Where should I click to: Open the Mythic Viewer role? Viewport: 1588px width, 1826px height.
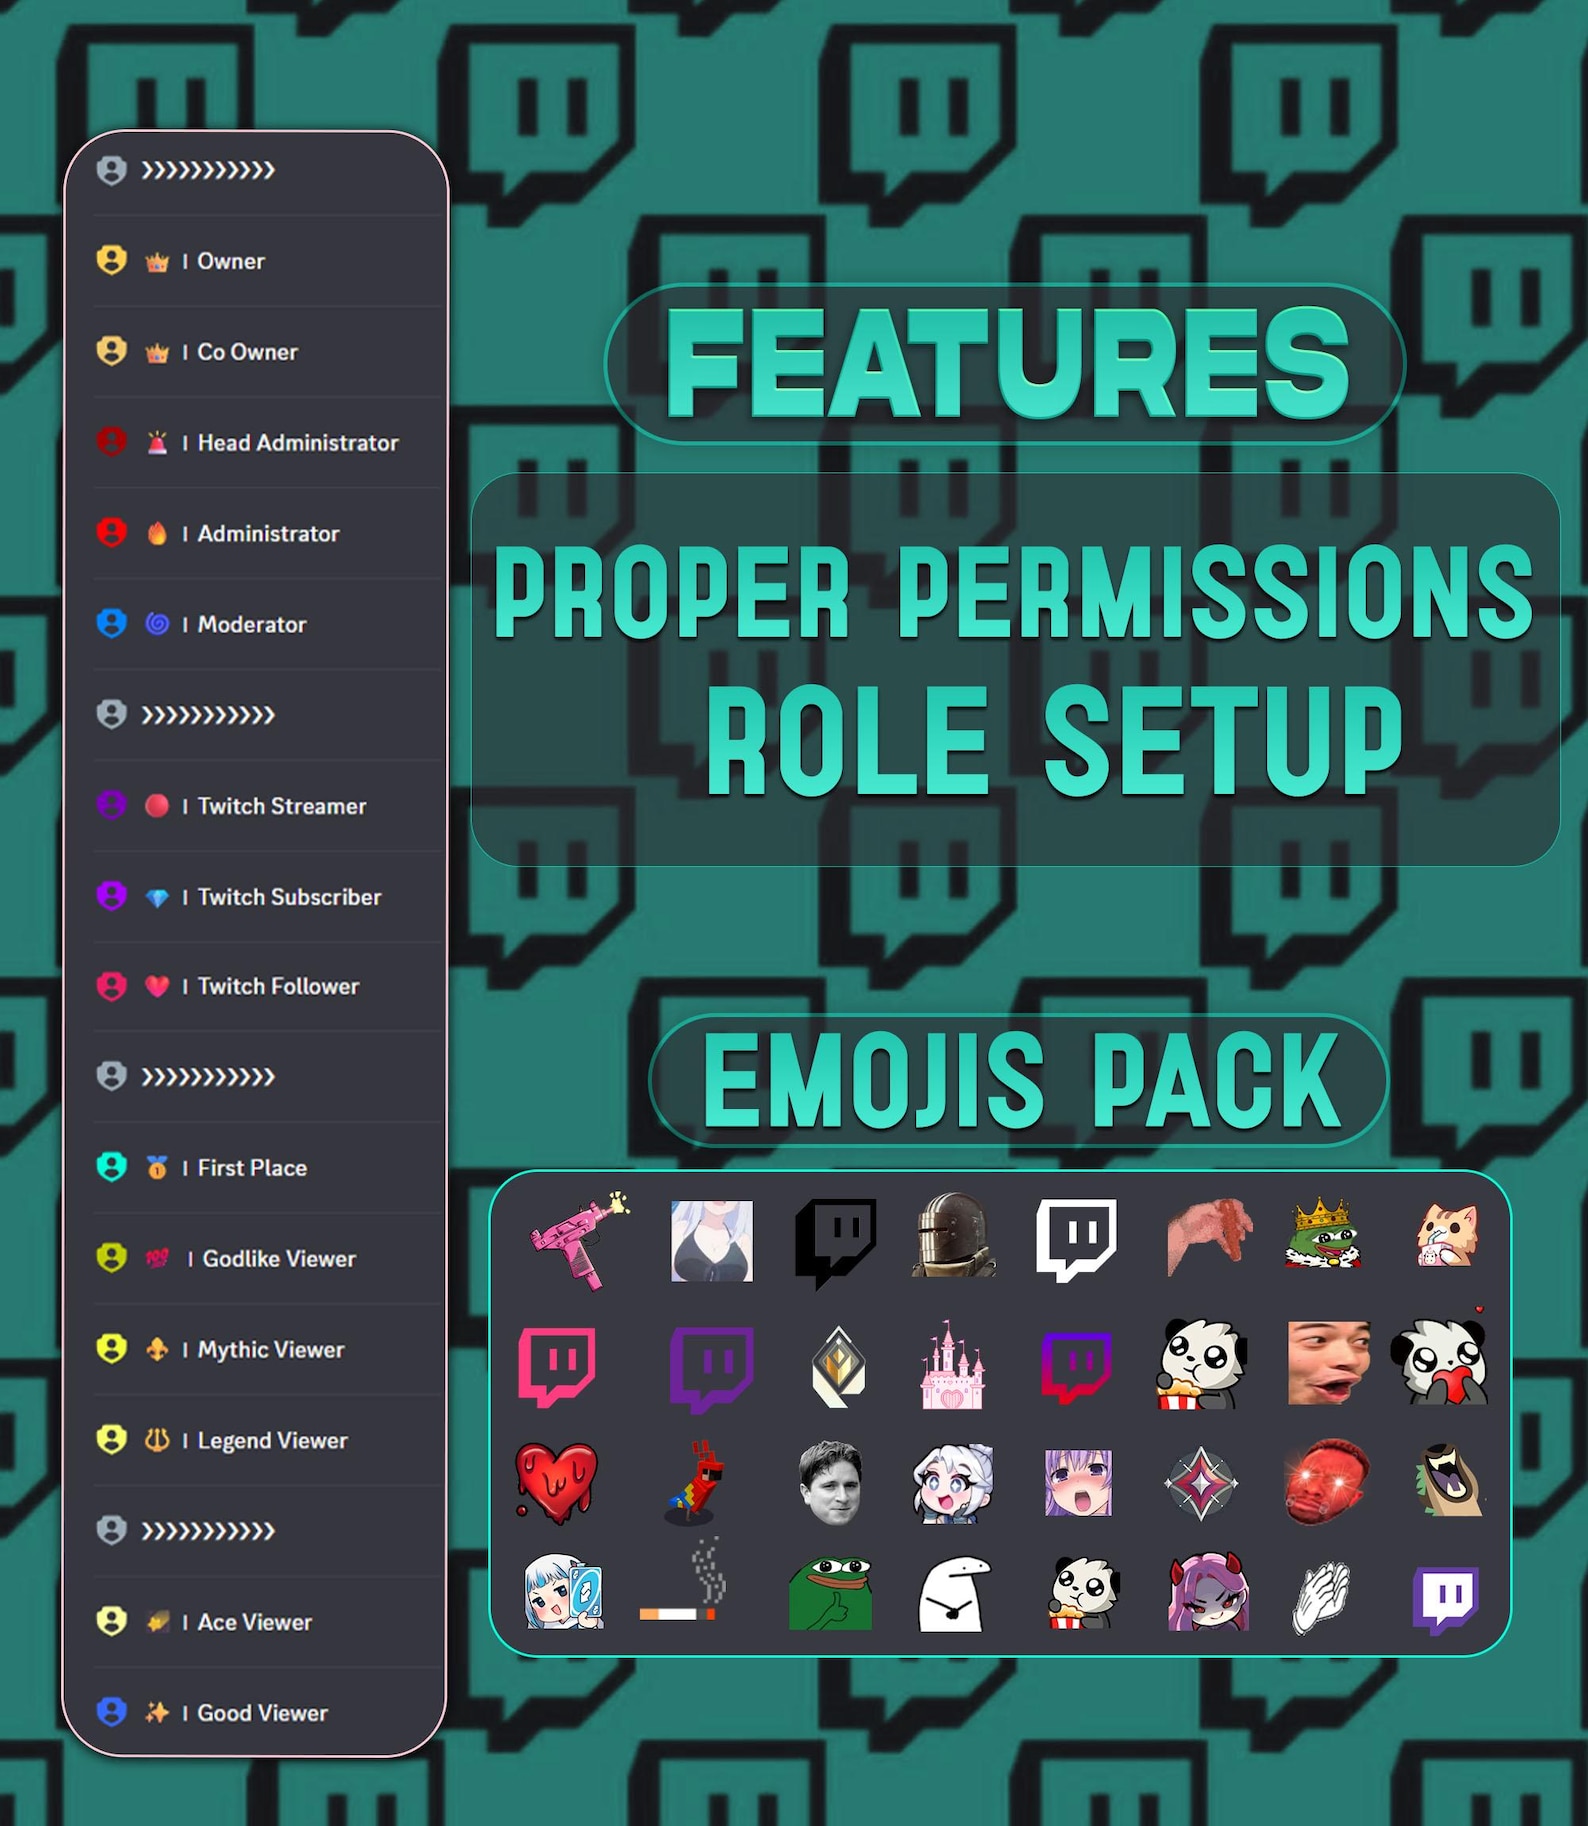click(270, 1349)
